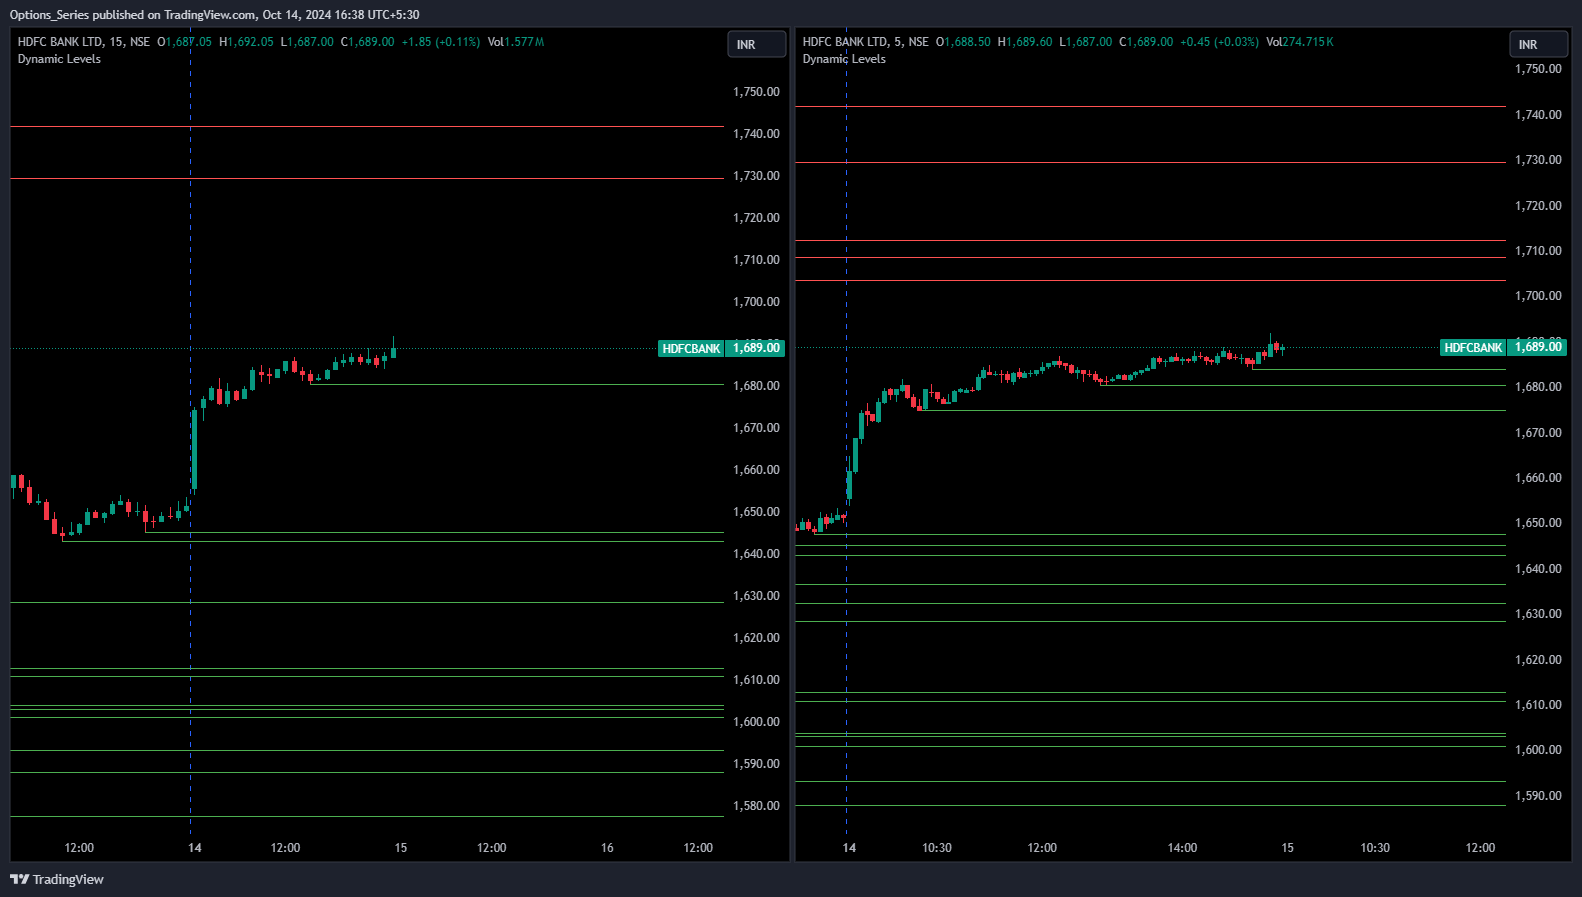Click the 'HDFC BANK LTD, 15, NSE' chart title
Screen dimensions: 1582x897
click(x=84, y=42)
